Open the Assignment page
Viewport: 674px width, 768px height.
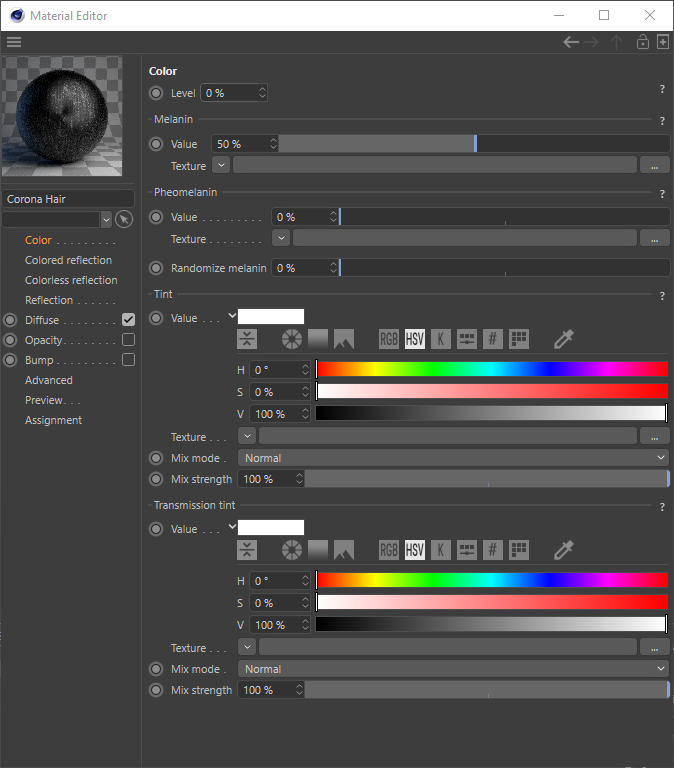click(53, 420)
